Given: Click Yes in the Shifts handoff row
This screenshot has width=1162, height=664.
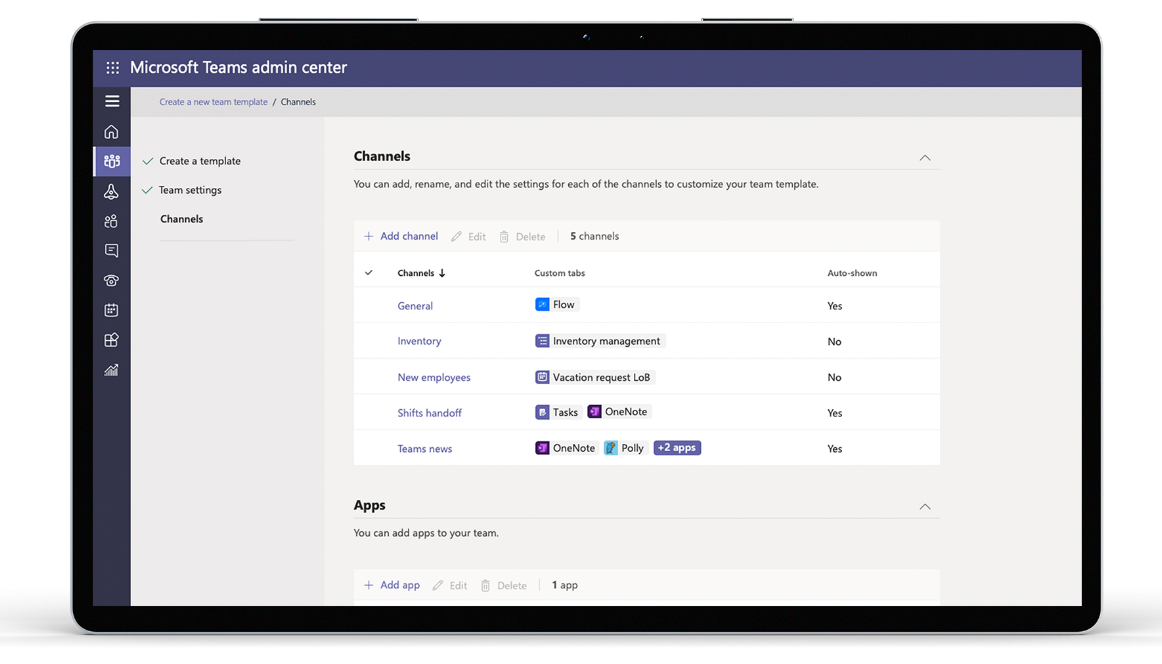Looking at the screenshot, I should (x=834, y=413).
